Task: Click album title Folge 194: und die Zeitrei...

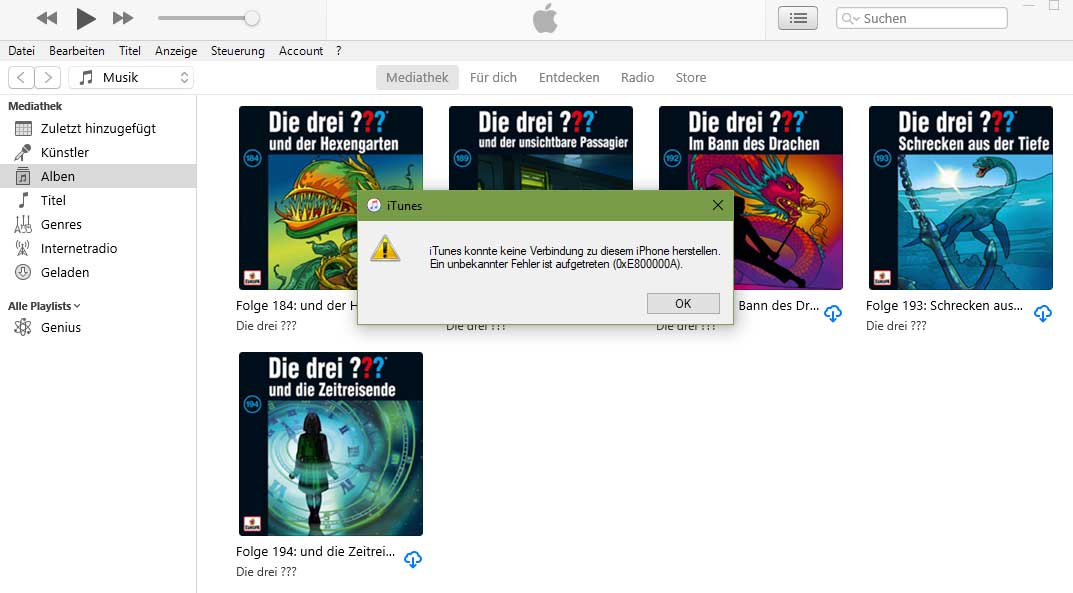Action: point(315,551)
